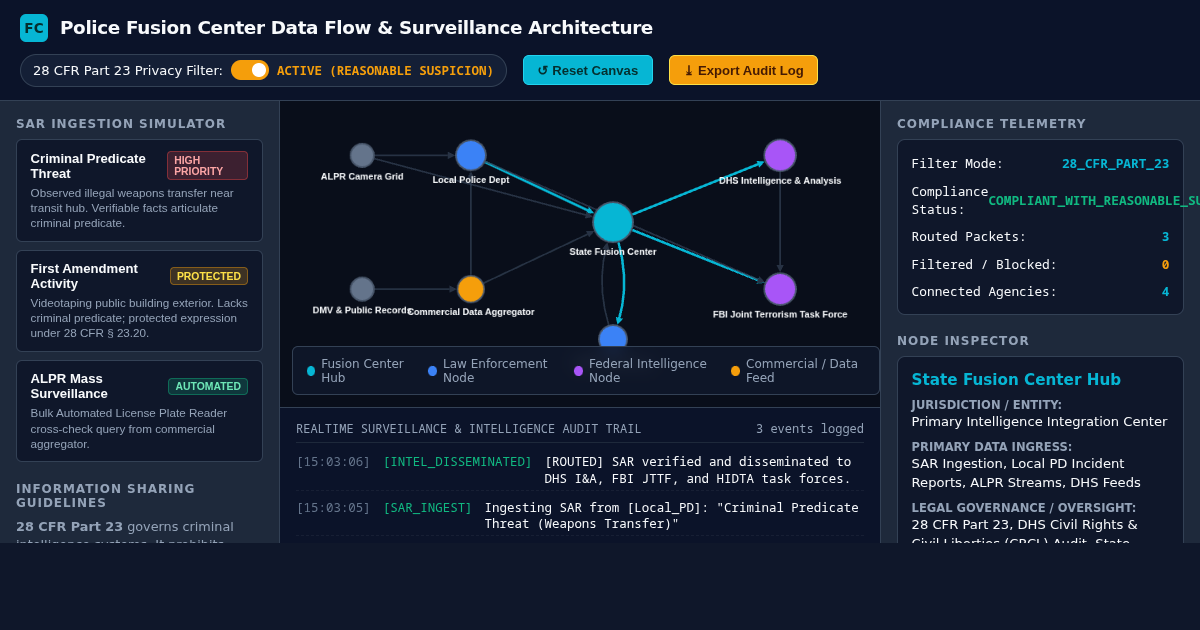Click the '3 events logged' counter
Screen dimensions: 1200x630
click(810, 429)
